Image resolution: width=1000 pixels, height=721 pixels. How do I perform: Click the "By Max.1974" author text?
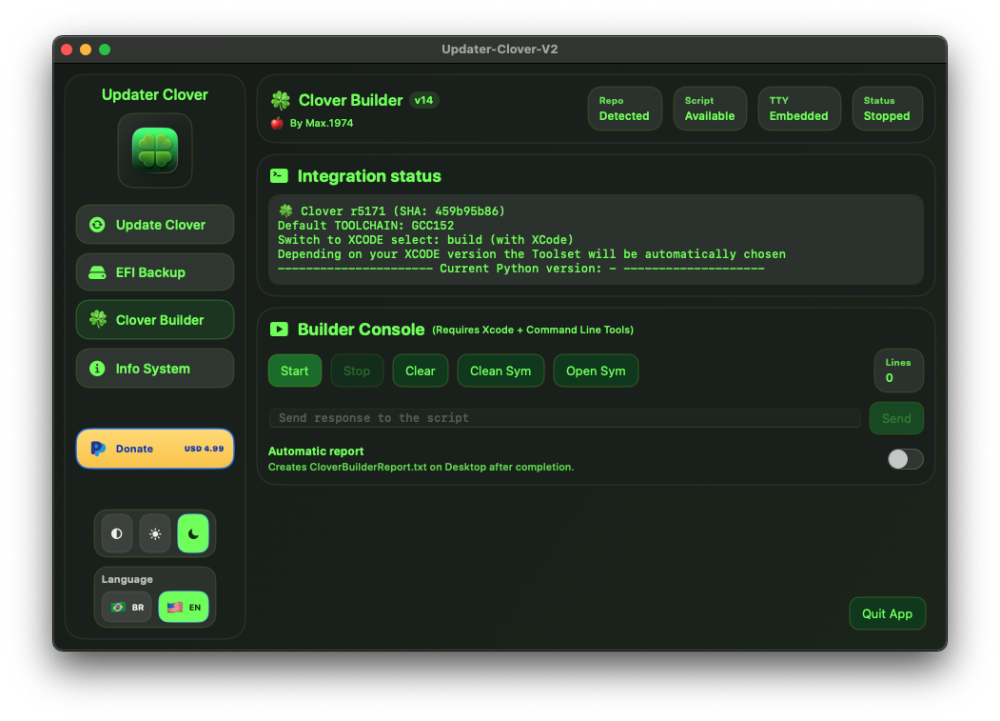tap(321, 123)
